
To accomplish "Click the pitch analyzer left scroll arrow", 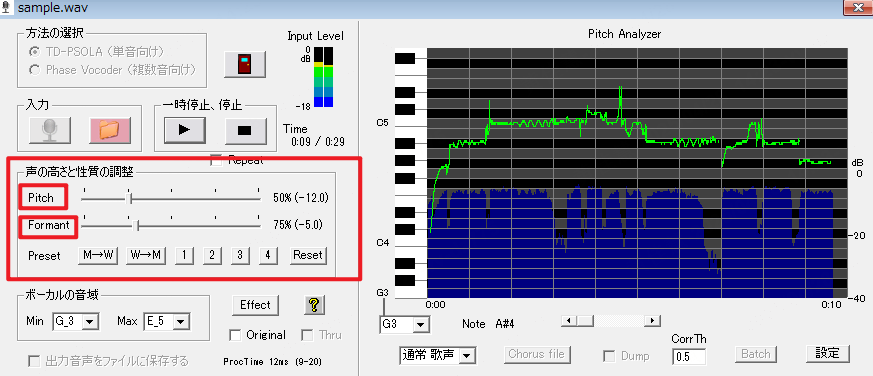I will (568, 321).
